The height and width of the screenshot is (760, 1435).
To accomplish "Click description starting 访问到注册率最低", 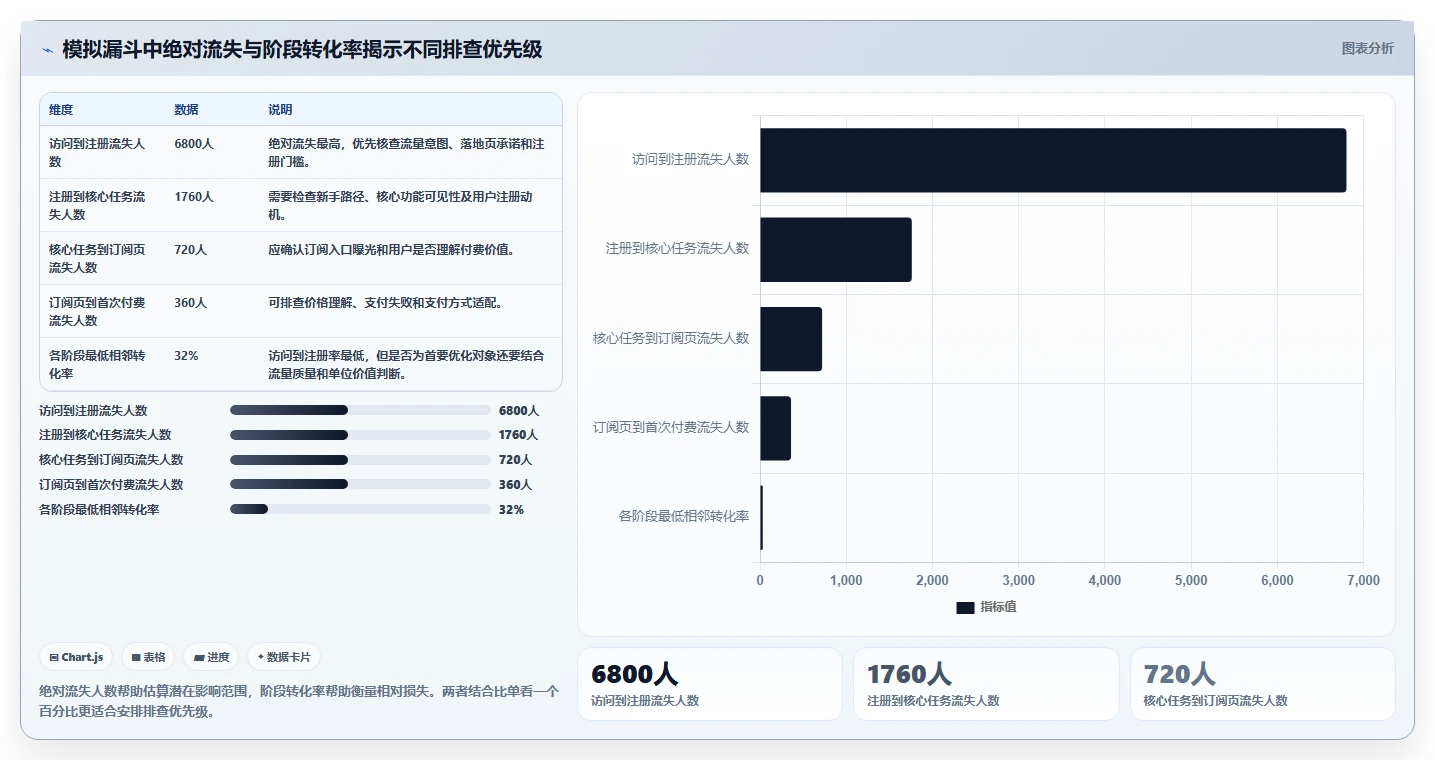I will coord(407,365).
